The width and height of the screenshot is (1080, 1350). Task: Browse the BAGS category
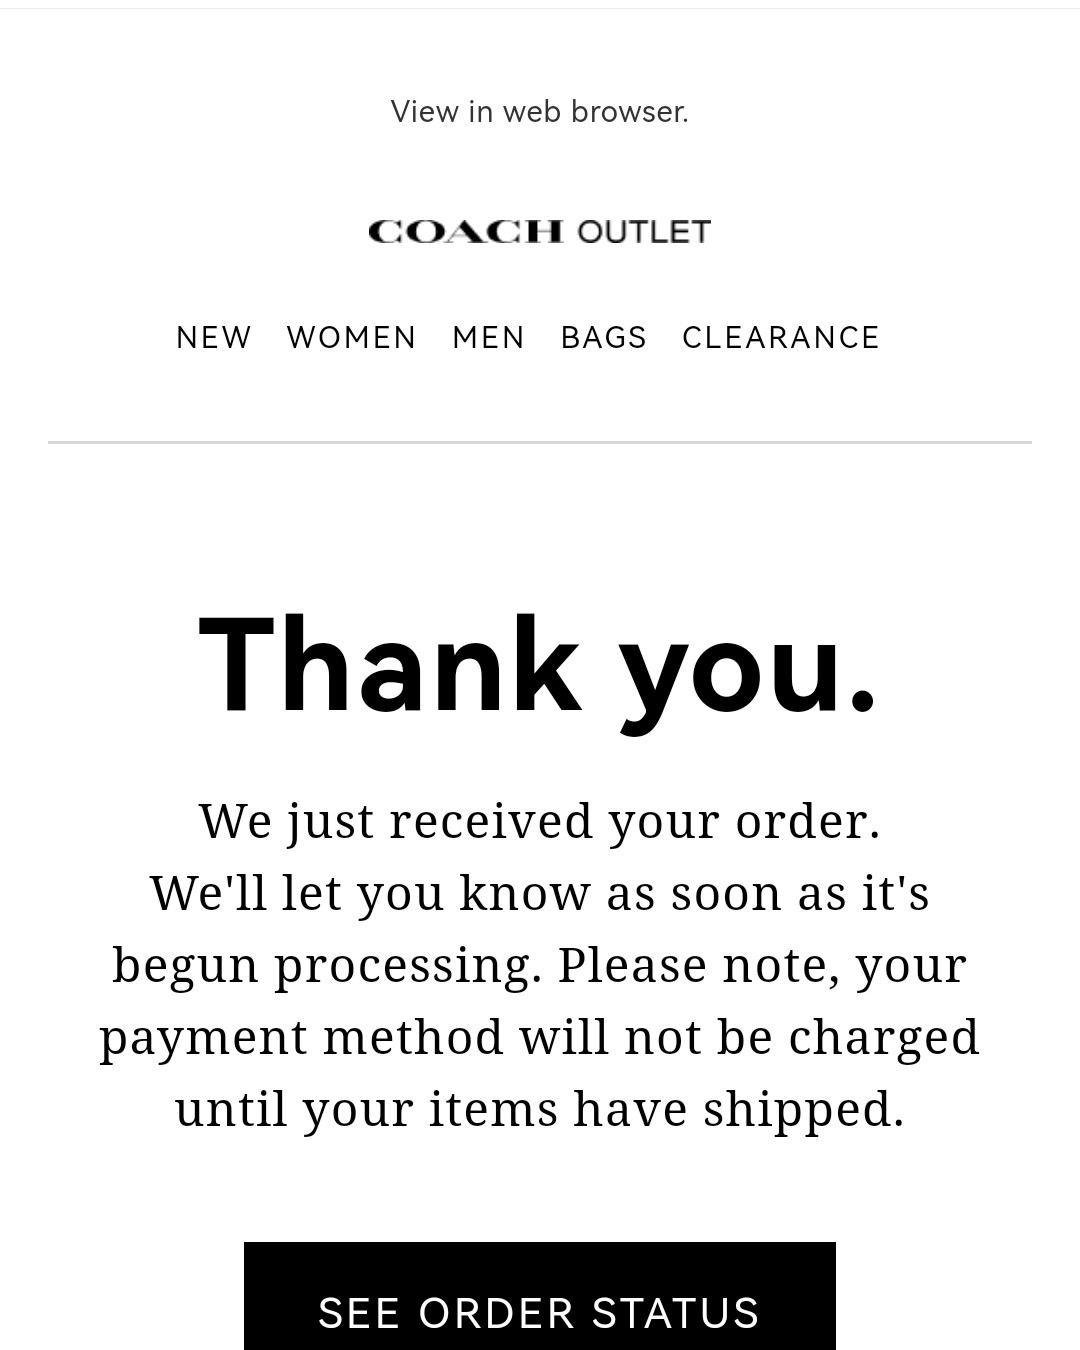coord(604,338)
